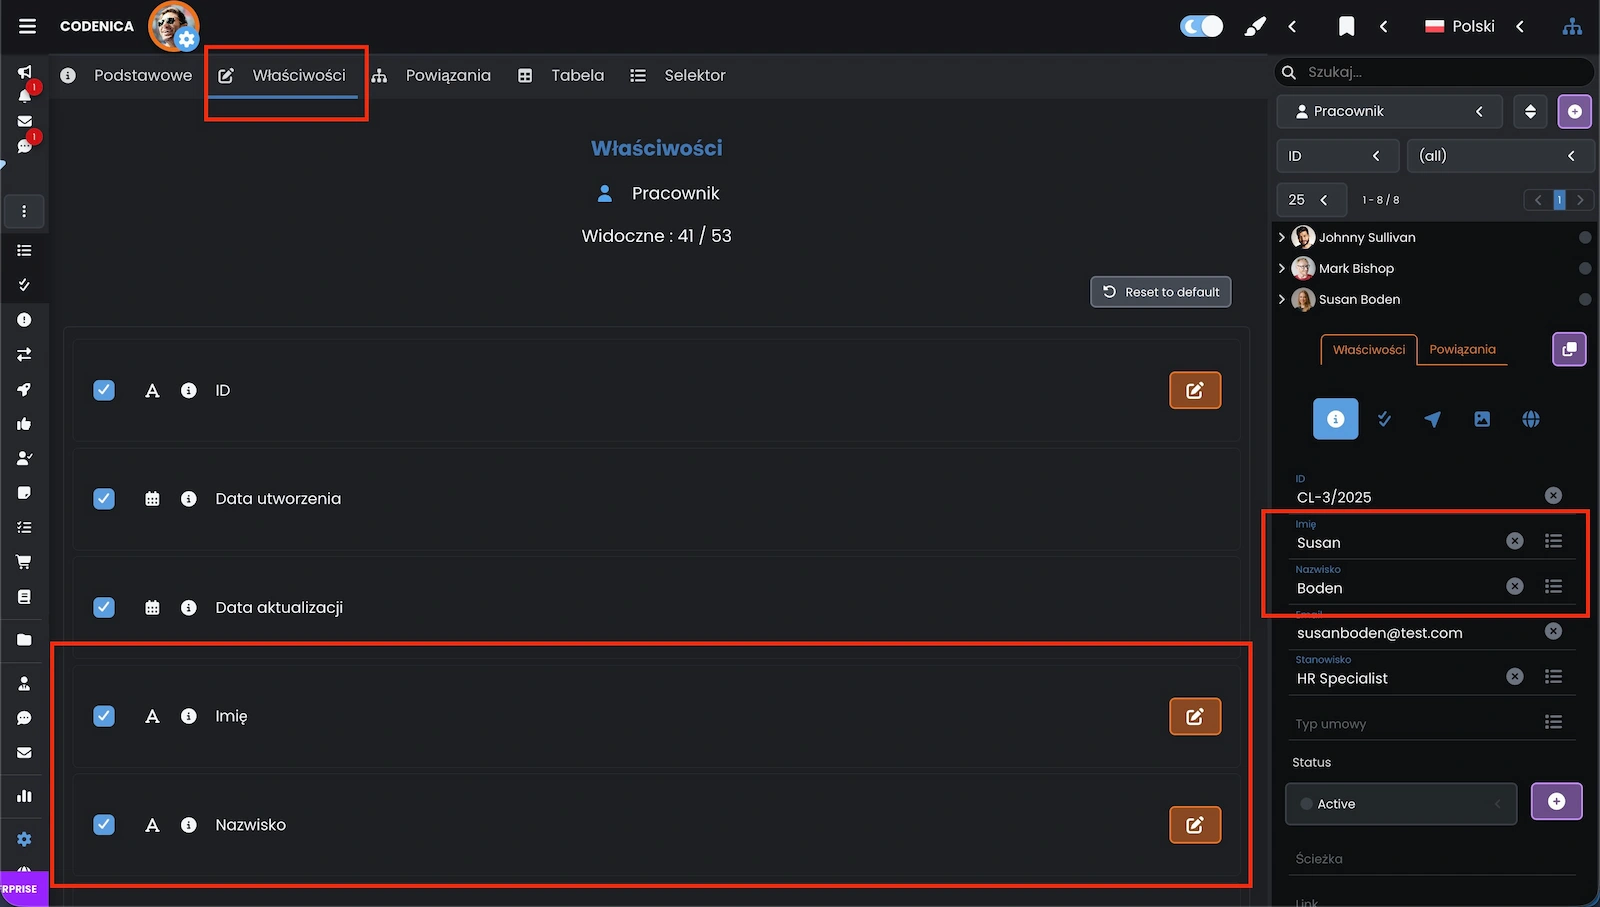Toggle the dark mode switch
The width and height of the screenshot is (1600, 907).
(x=1201, y=26)
